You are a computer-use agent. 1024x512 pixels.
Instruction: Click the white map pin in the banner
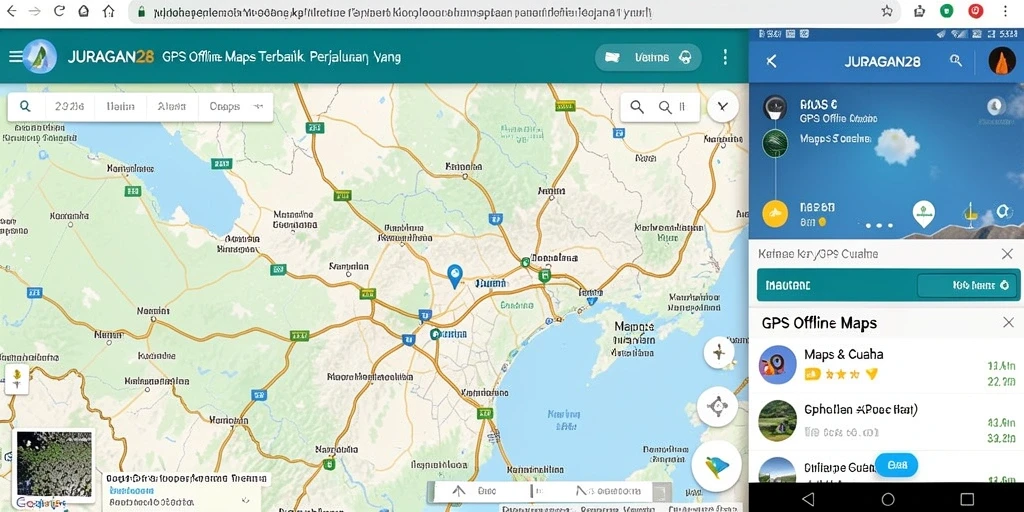click(x=923, y=214)
